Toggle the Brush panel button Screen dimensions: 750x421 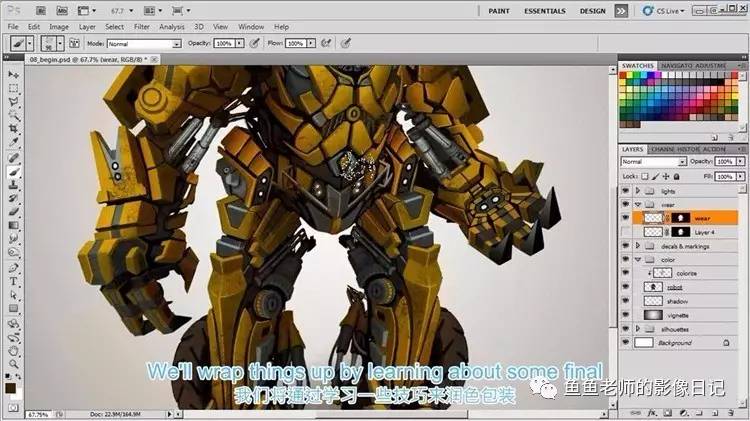74,43
